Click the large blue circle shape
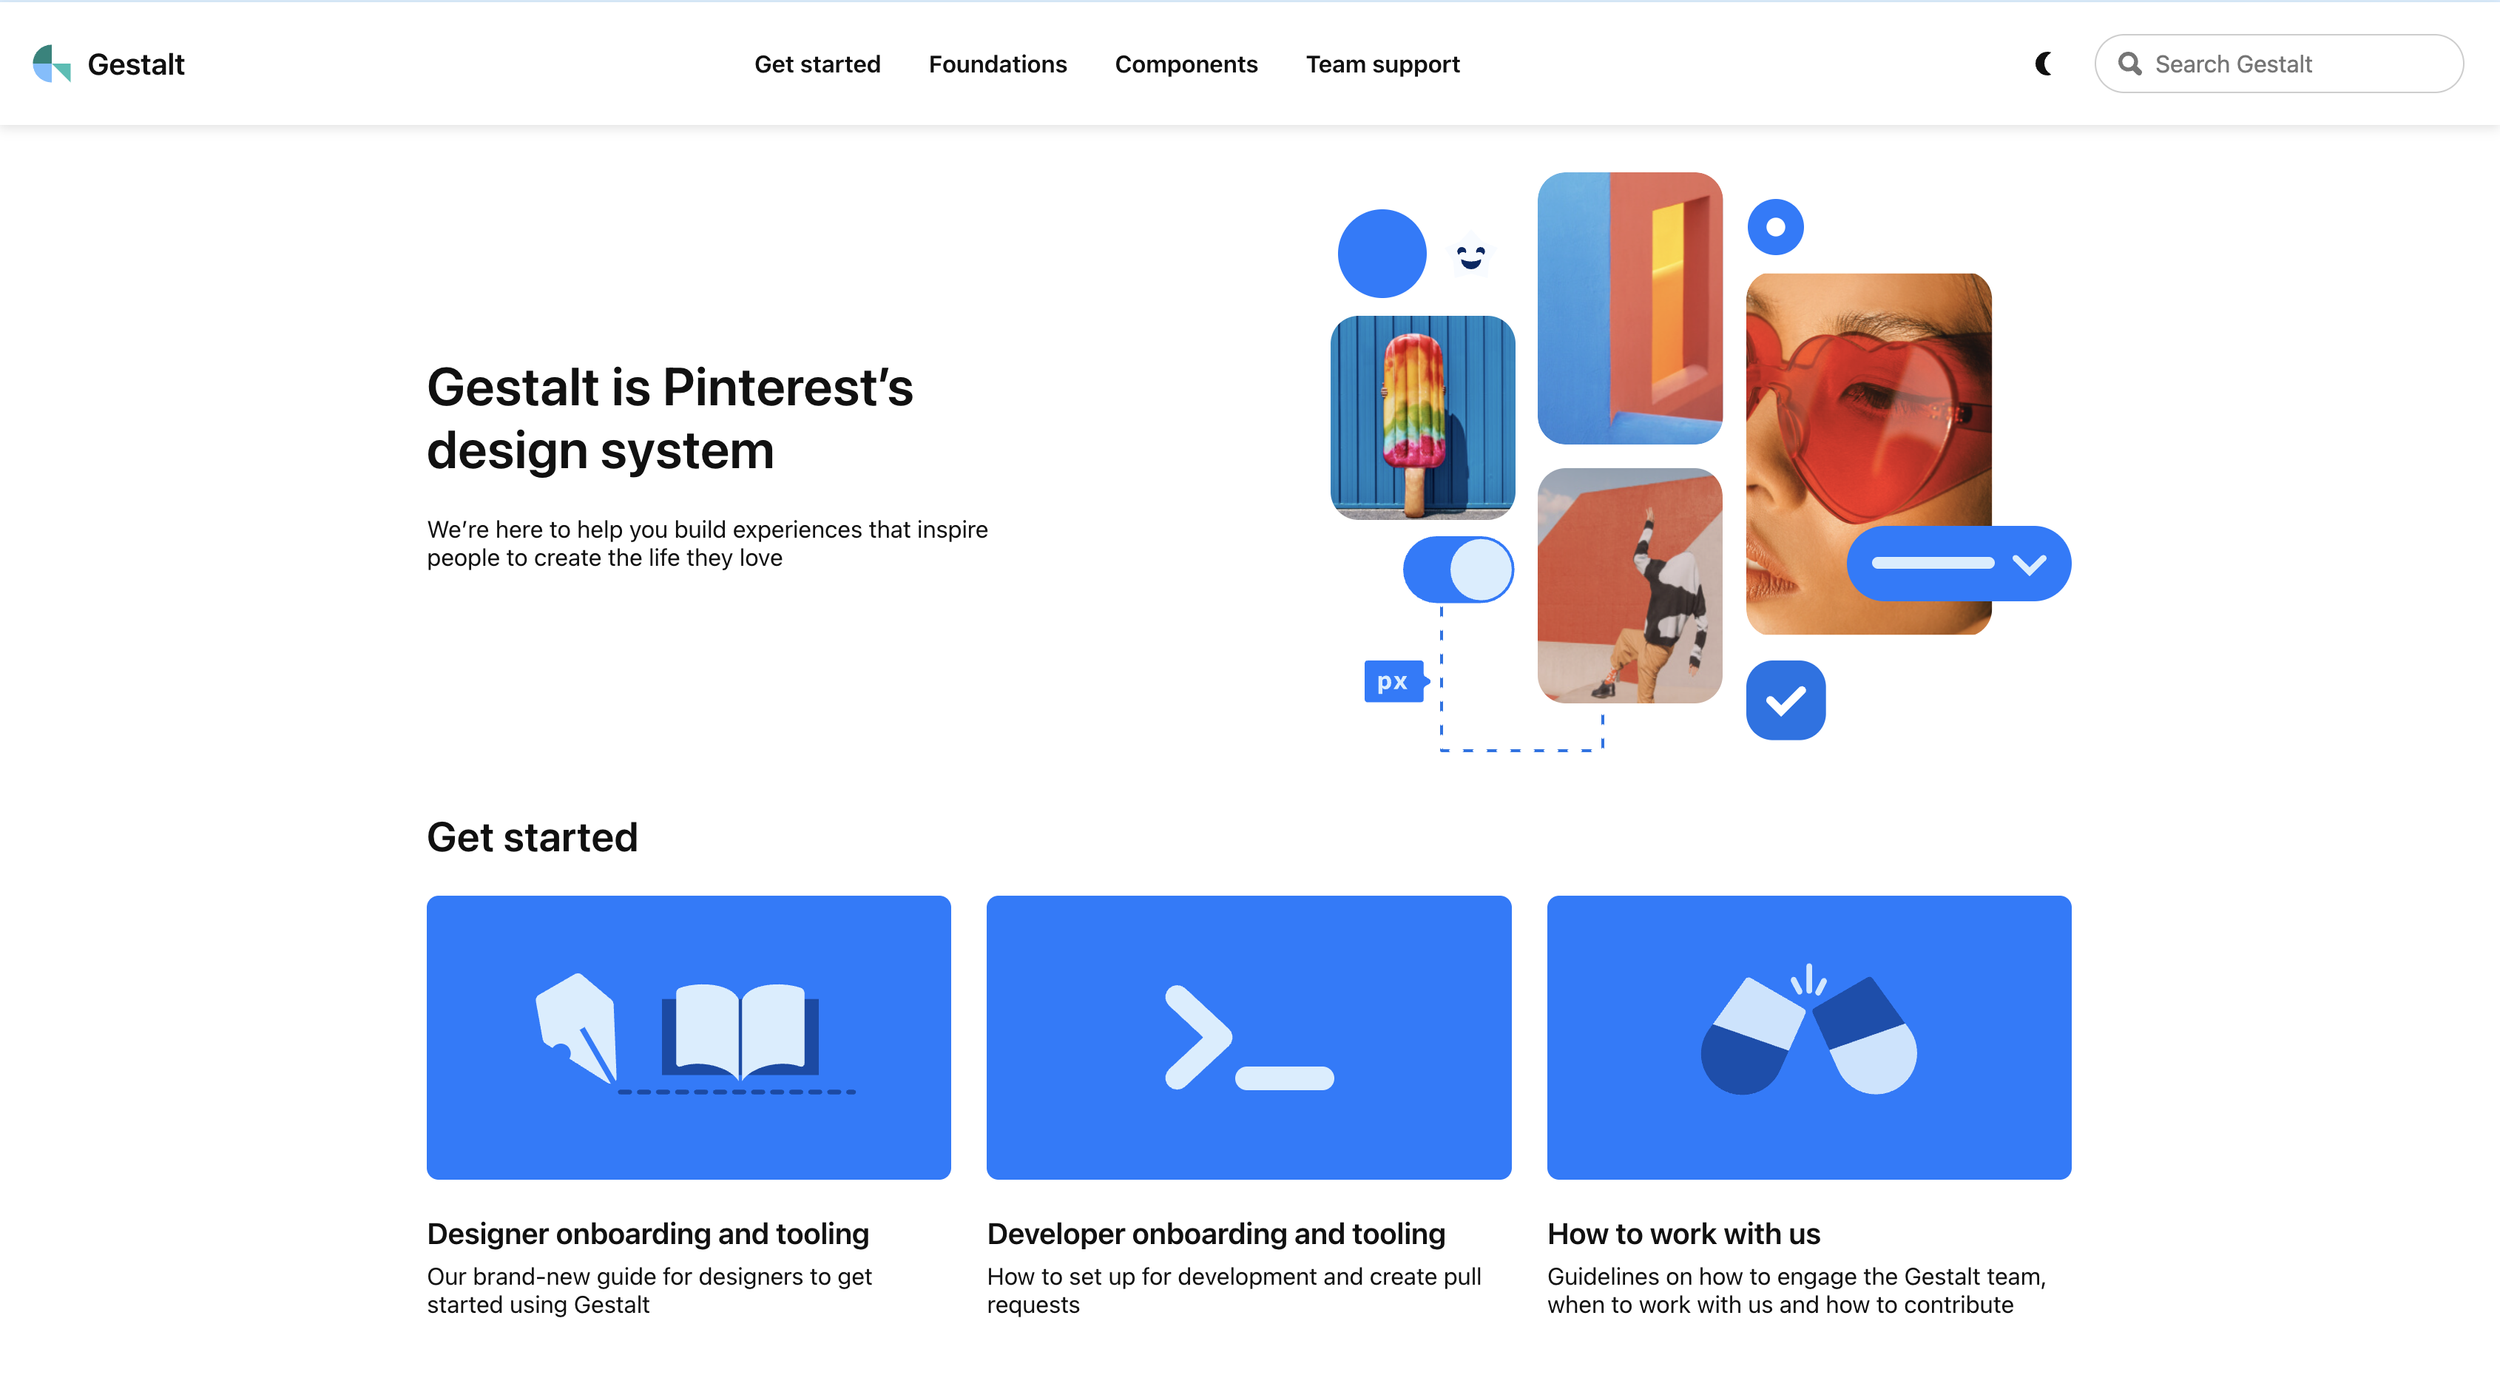Screen dimensions: 2500x1389 click(1382, 254)
